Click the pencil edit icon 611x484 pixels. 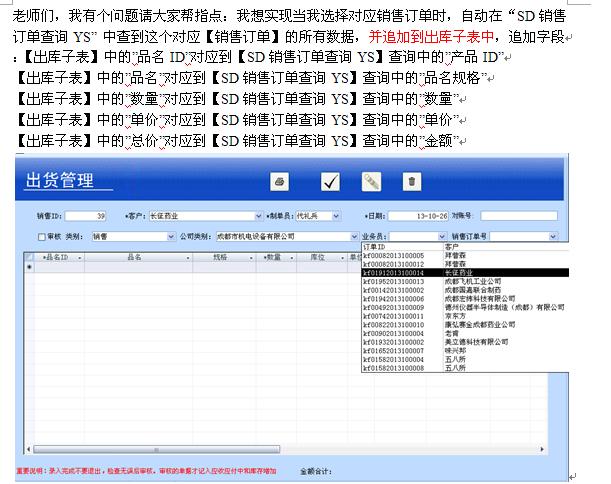click(371, 181)
